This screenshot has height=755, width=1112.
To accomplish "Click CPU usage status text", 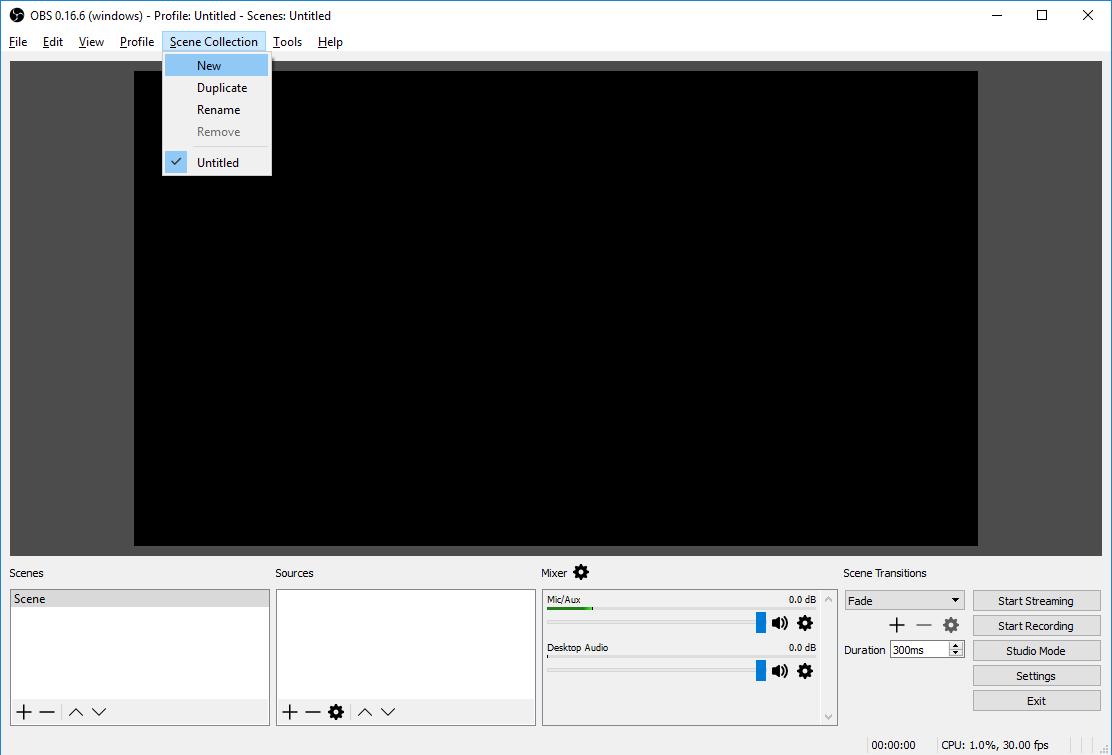I will 994,745.
